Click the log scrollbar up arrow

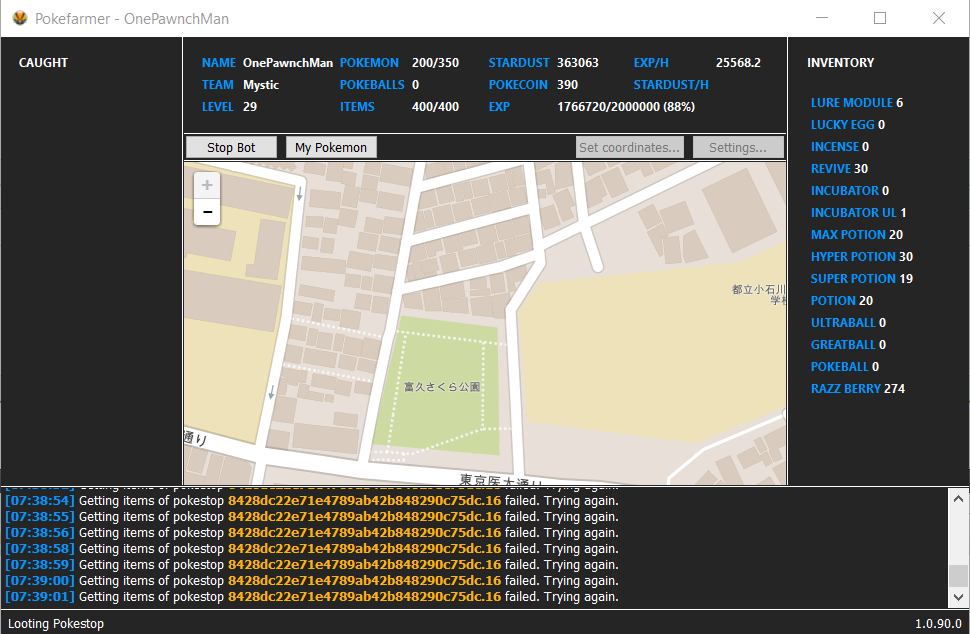tap(958, 499)
